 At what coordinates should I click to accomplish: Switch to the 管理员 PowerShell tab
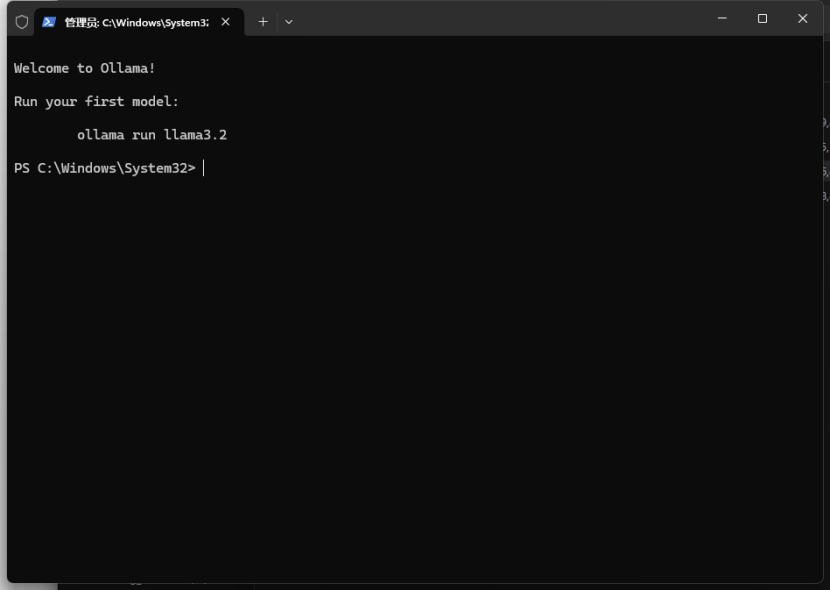click(130, 20)
